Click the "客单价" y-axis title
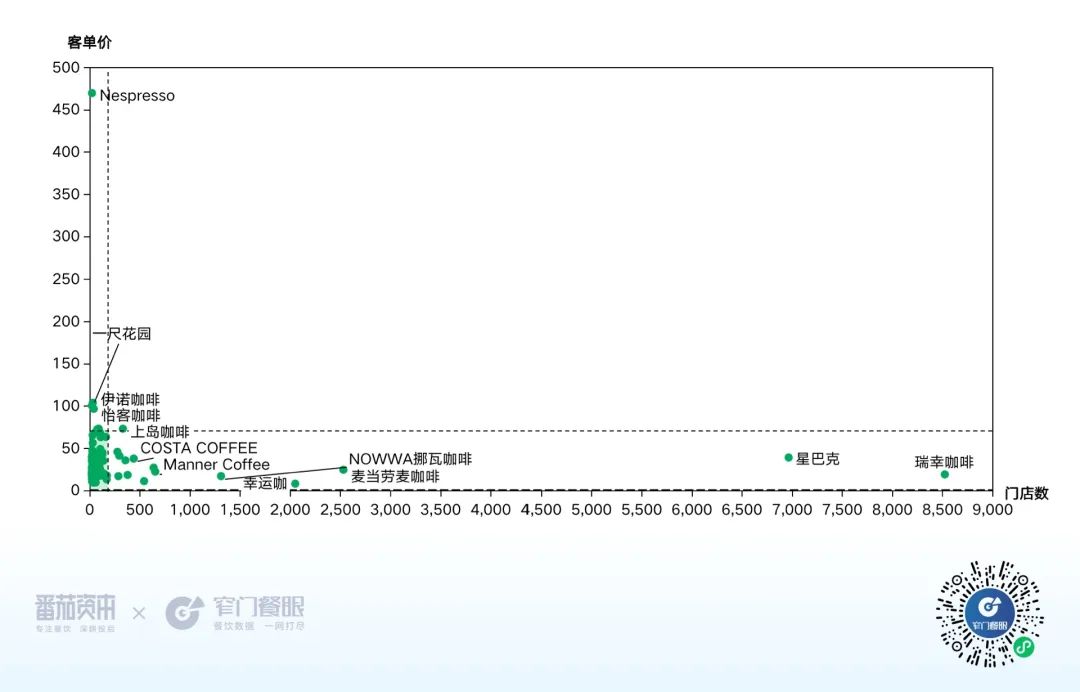This screenshot has width=1080, height=692. click(90, 43)
